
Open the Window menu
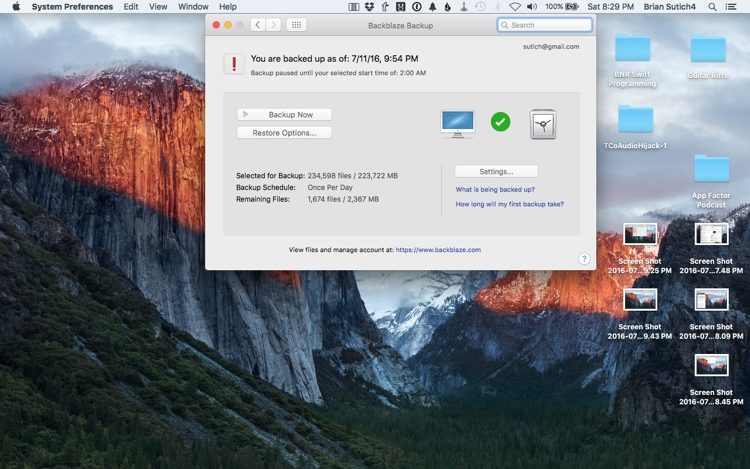tap(193, 7)
